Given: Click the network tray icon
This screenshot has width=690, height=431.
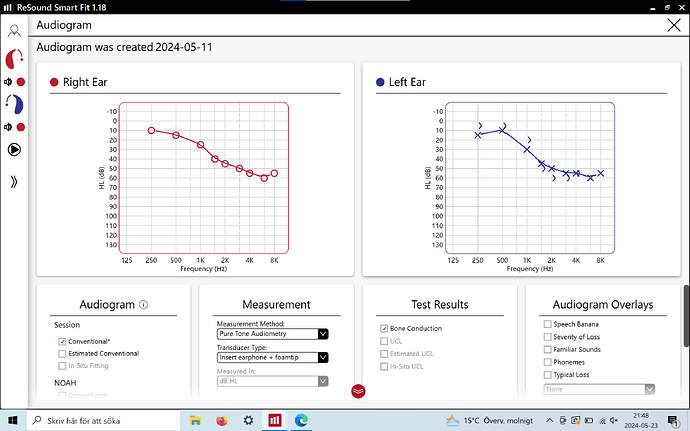Looking at the screenshot, I should point(602,420).
